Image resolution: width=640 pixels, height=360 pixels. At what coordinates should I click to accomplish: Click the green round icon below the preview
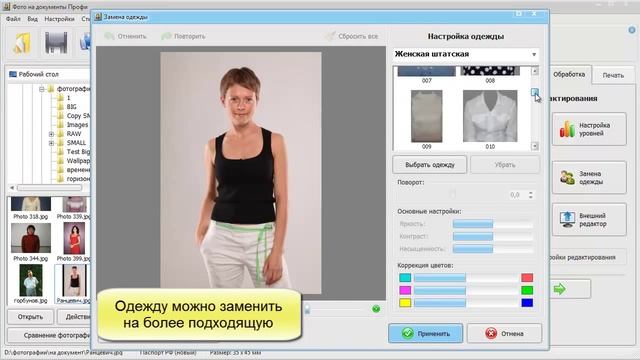[376, 309]
